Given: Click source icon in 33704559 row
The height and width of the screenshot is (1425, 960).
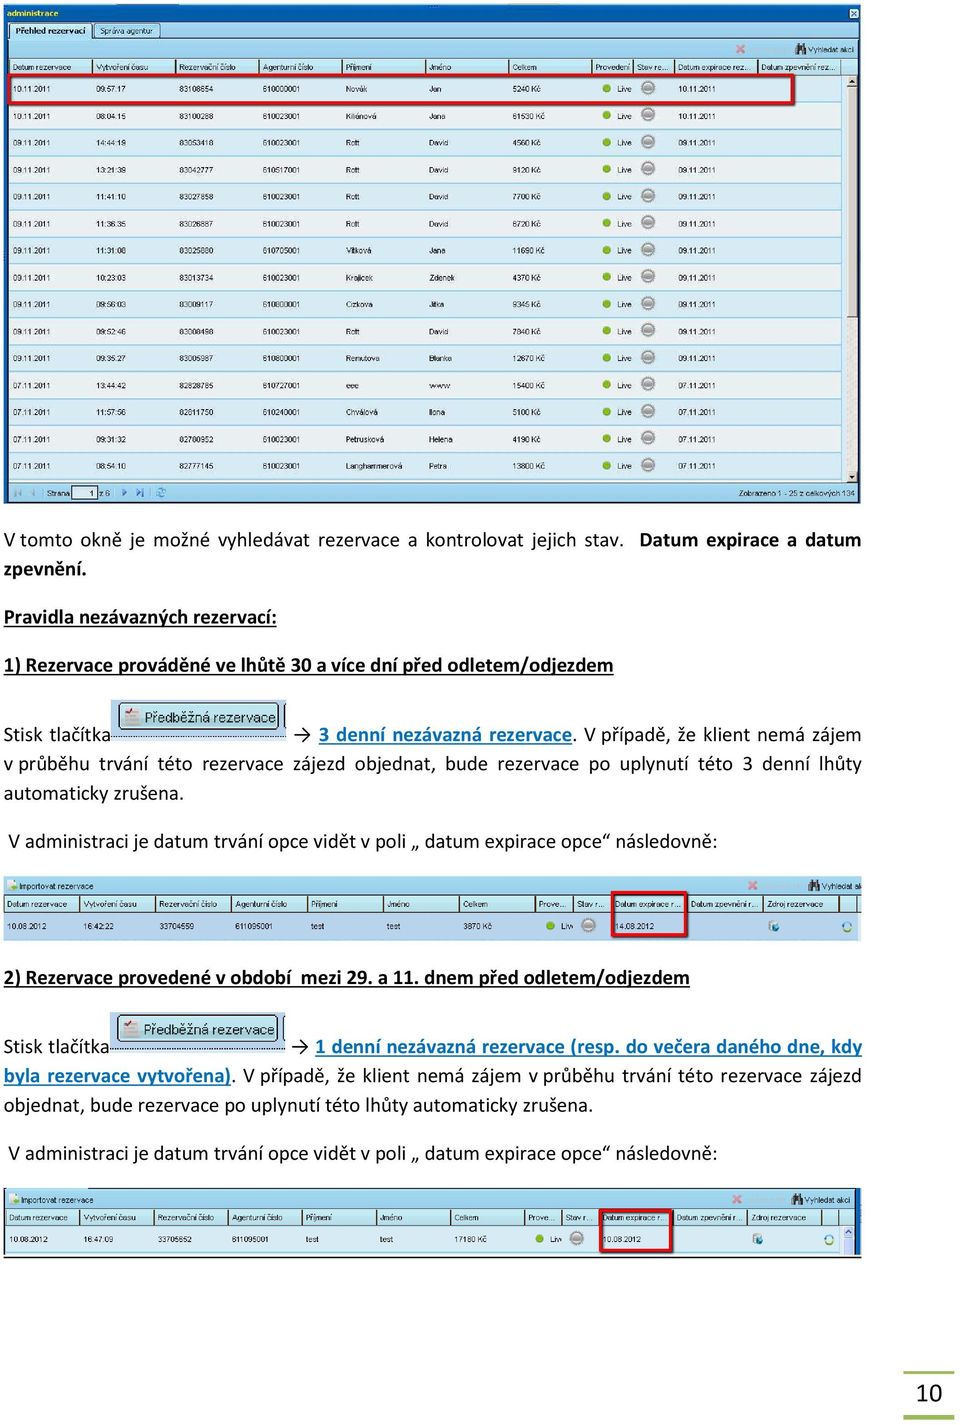Looking at the screenshot, I should 774,926.
